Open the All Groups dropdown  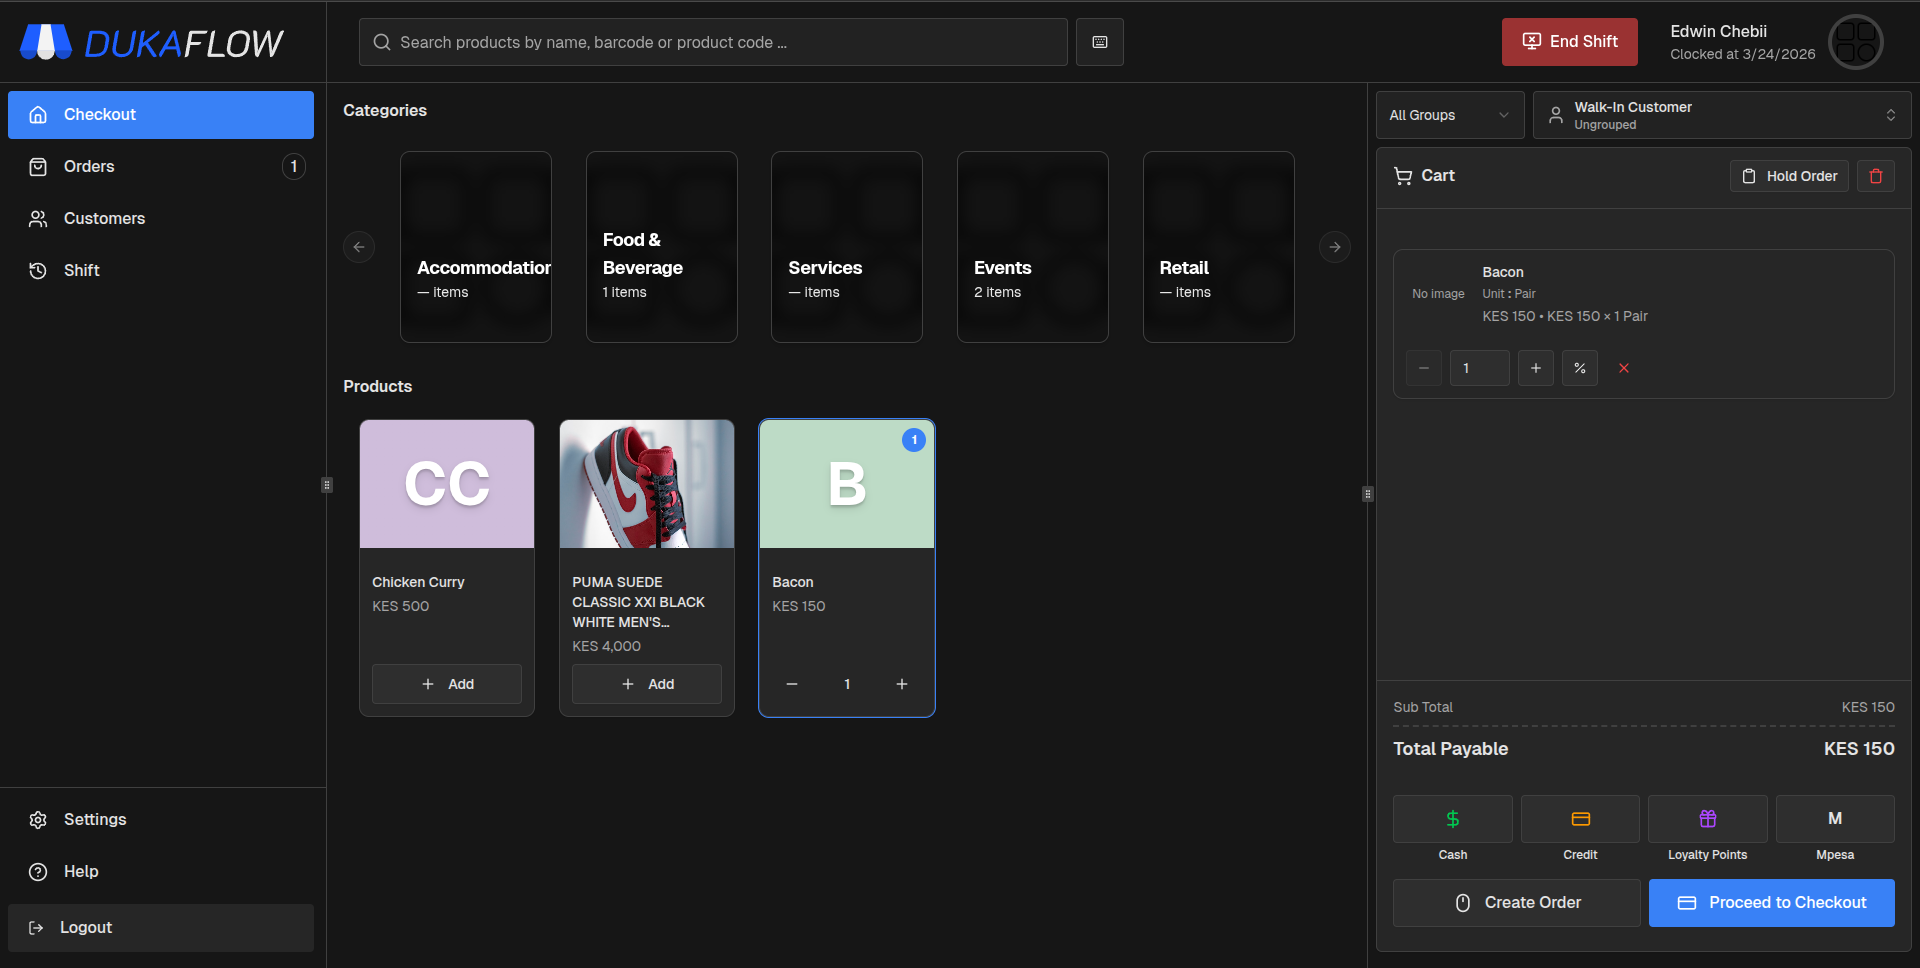(x=1449, y=115)
